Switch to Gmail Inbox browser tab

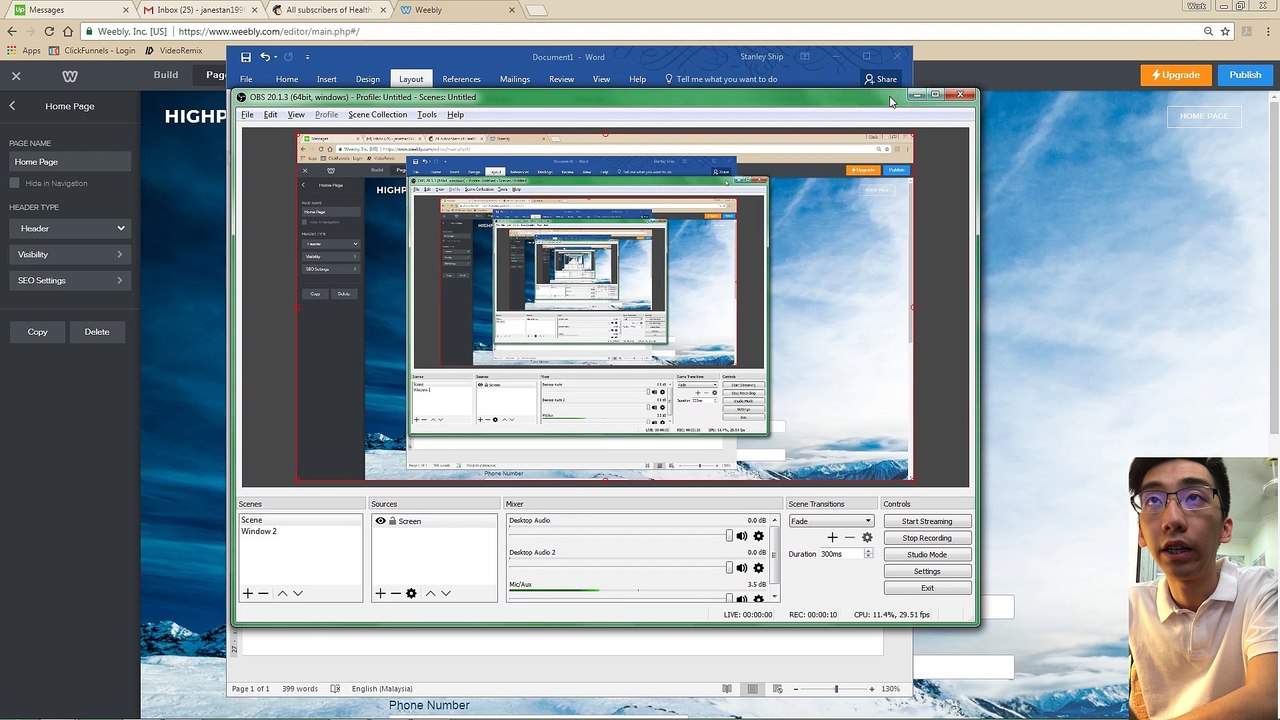click(x=200, y=10)
